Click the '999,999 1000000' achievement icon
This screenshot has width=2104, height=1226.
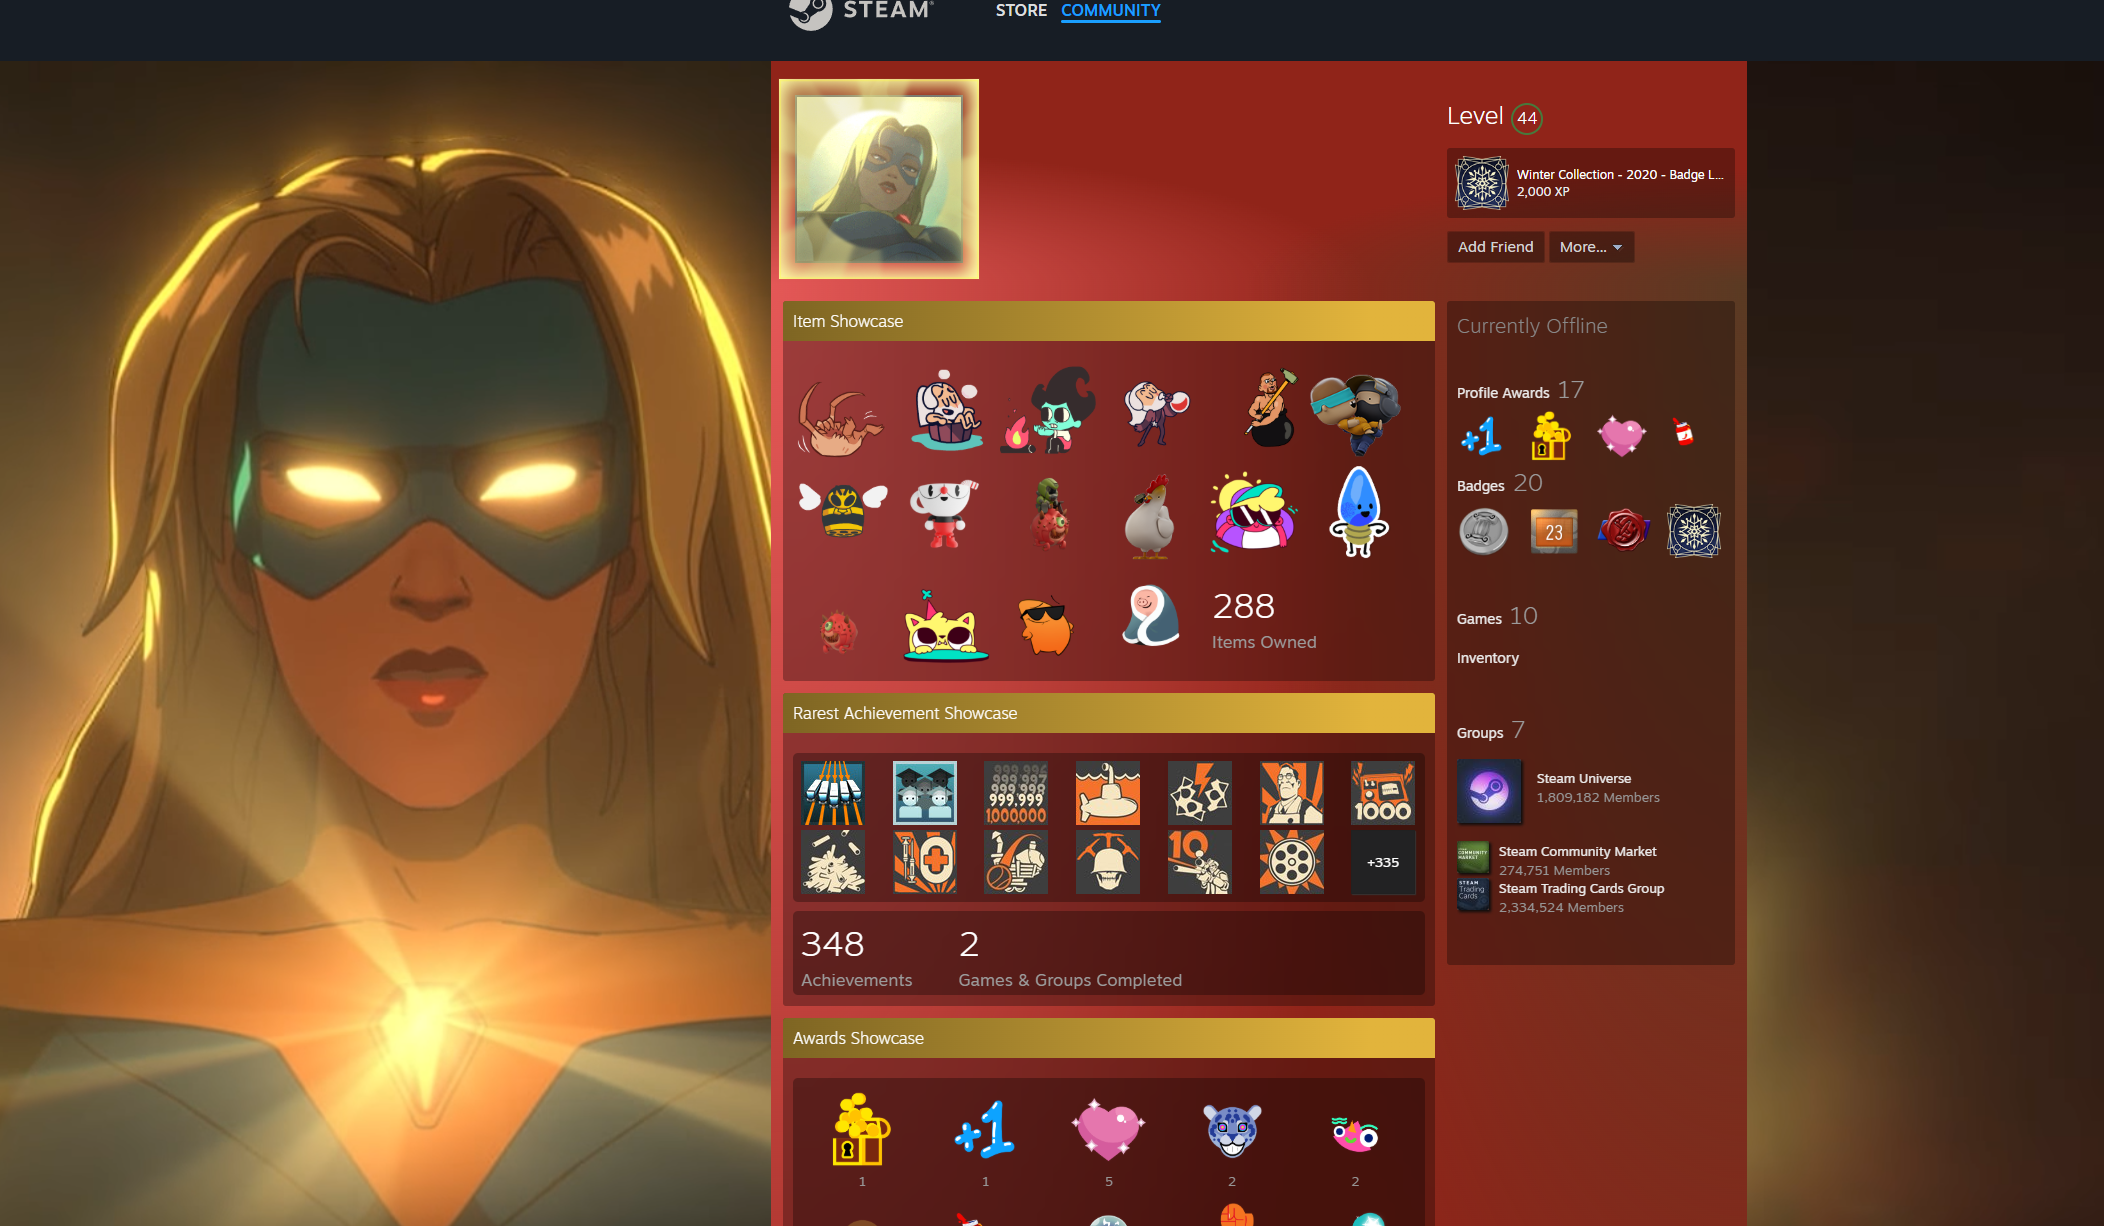tap(1015, 793)
